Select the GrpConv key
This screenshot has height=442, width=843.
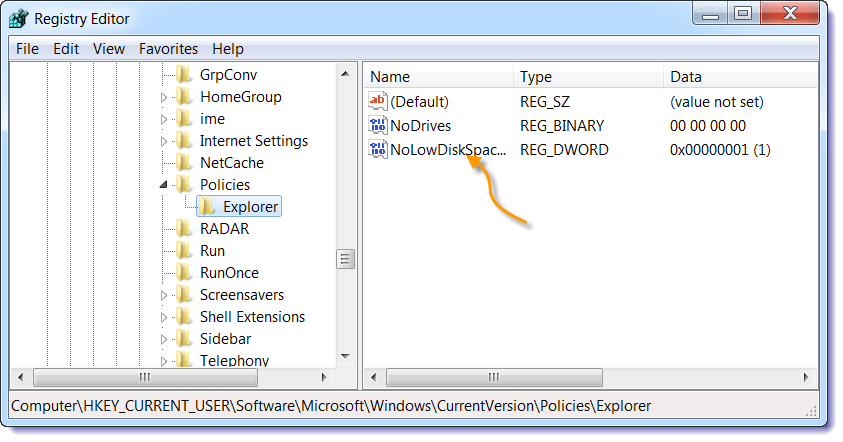[x=228, y=75]
